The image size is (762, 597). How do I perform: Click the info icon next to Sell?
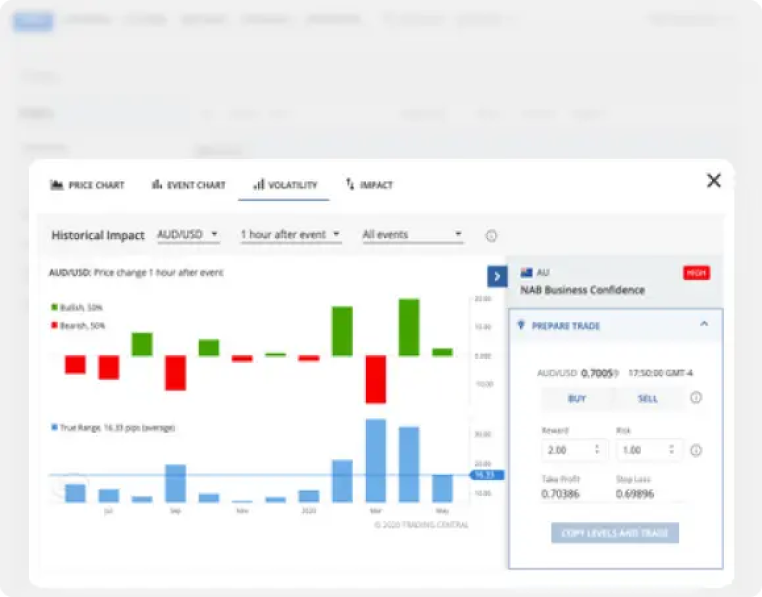696,398
